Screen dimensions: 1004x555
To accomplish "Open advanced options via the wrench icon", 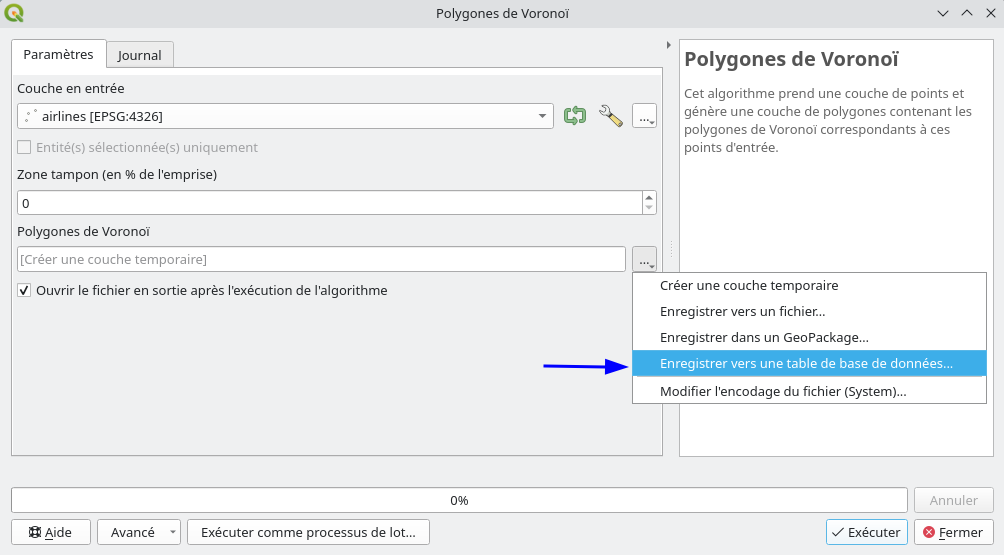I will (x=610, y=116).
